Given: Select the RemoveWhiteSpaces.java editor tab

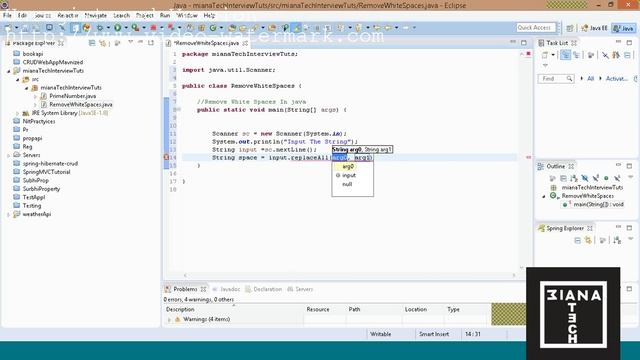Looking at the screenshot, I should pyautogui.click(x=207, y=43).
